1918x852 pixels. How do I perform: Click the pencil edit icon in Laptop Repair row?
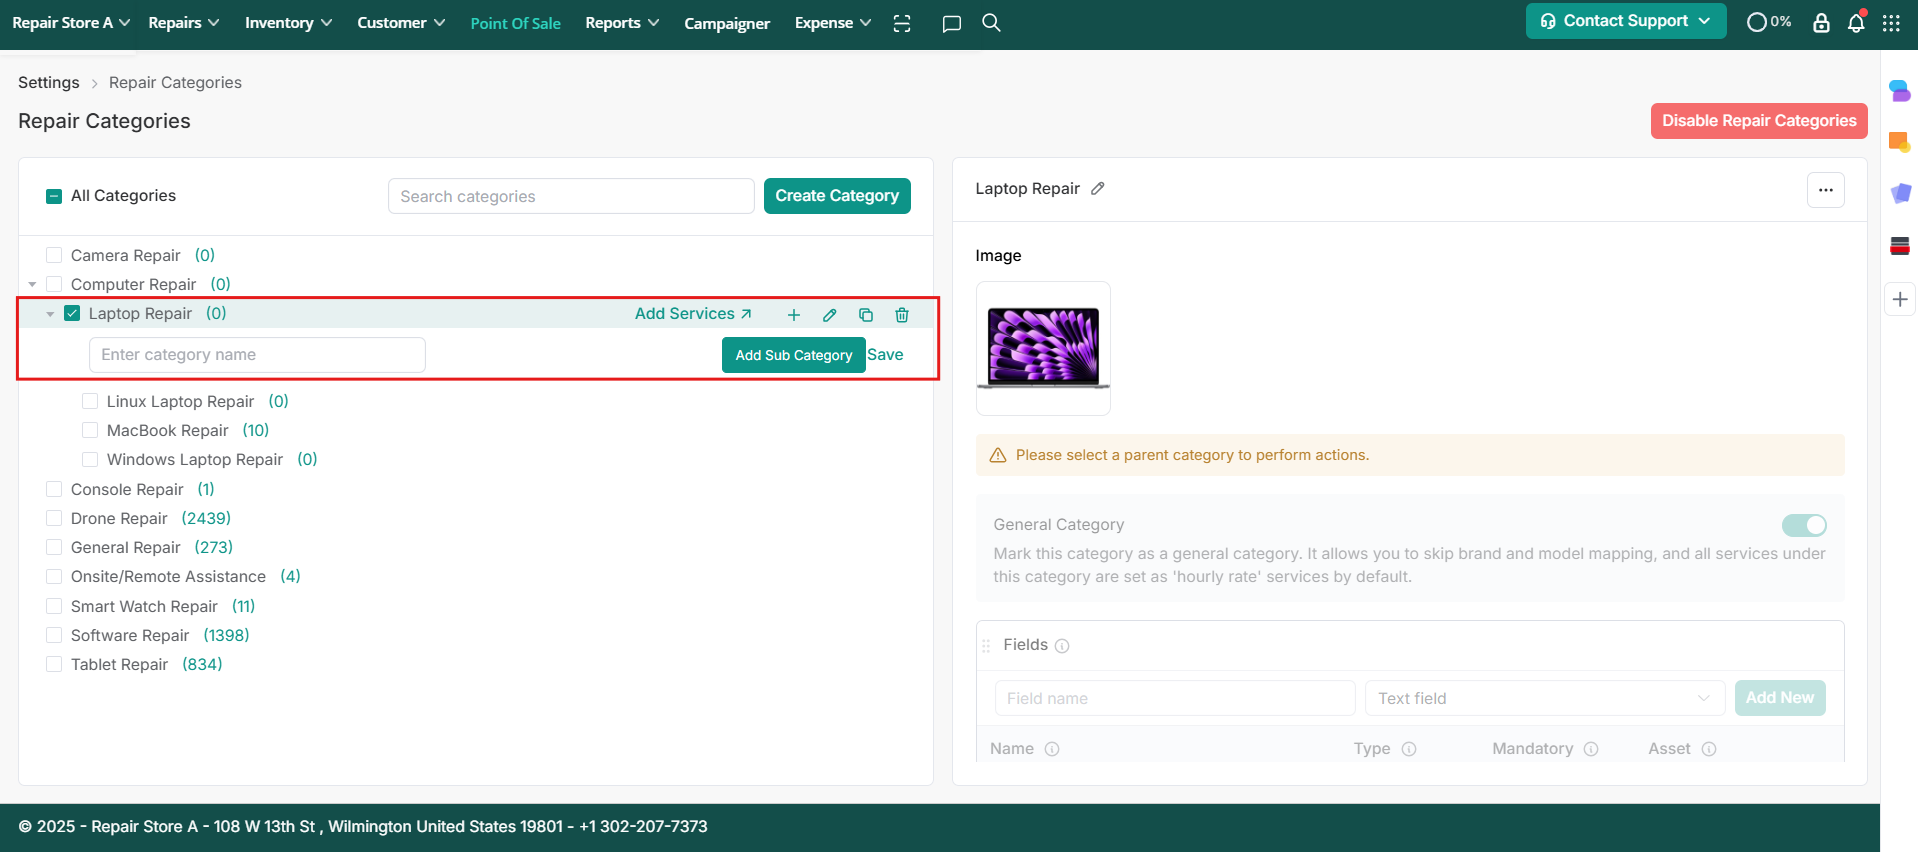[829, 315]
